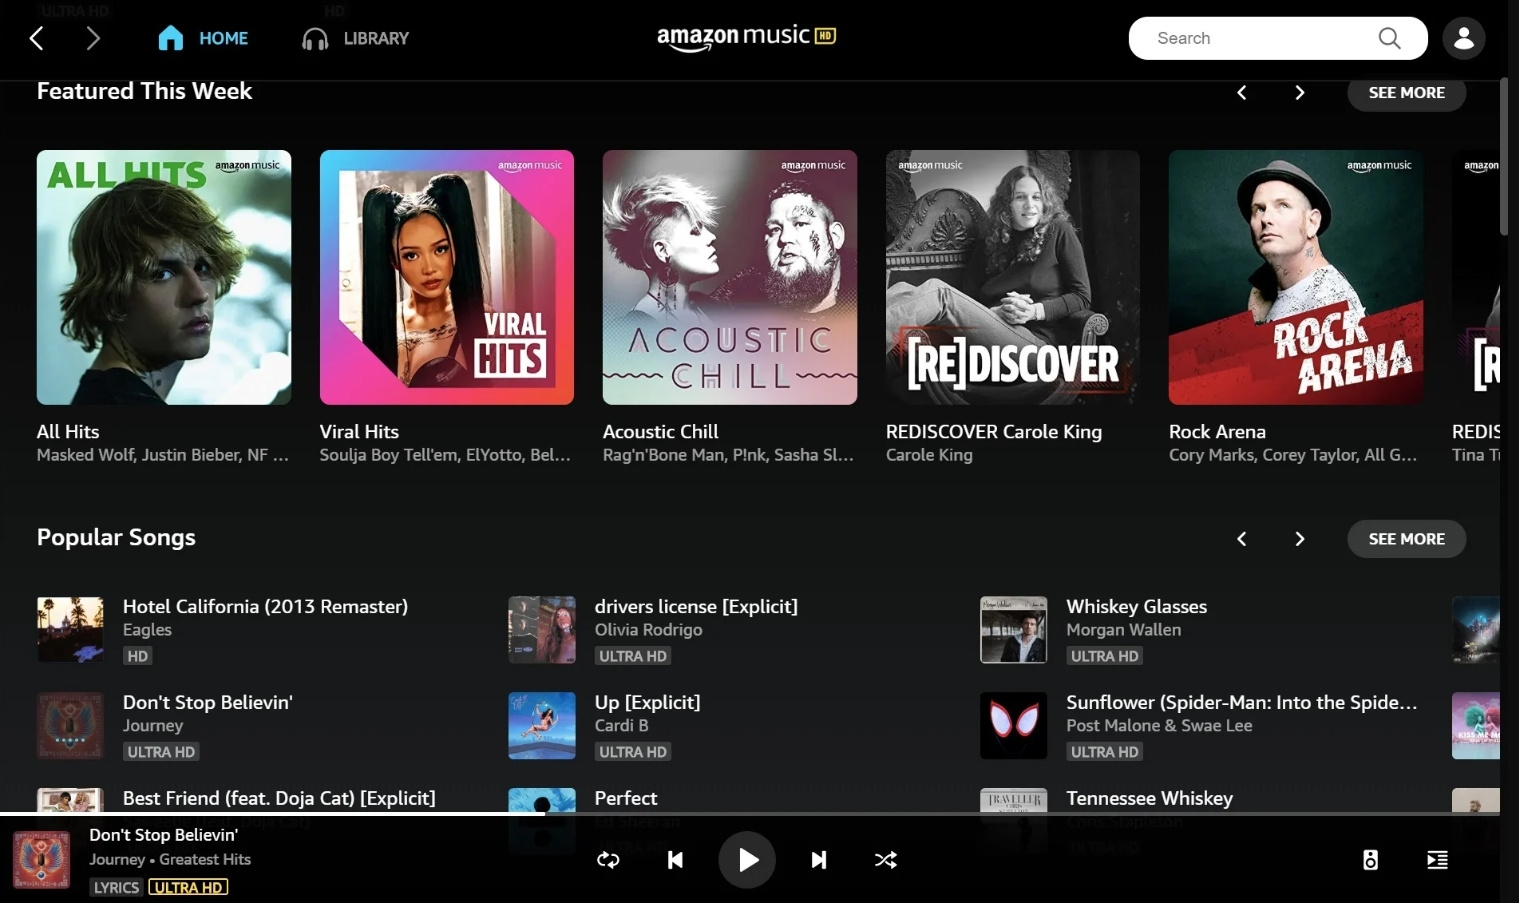Select the Whiskey Glasses song title
Viewport: 1519px width, 903px height.
point(1136,606)
